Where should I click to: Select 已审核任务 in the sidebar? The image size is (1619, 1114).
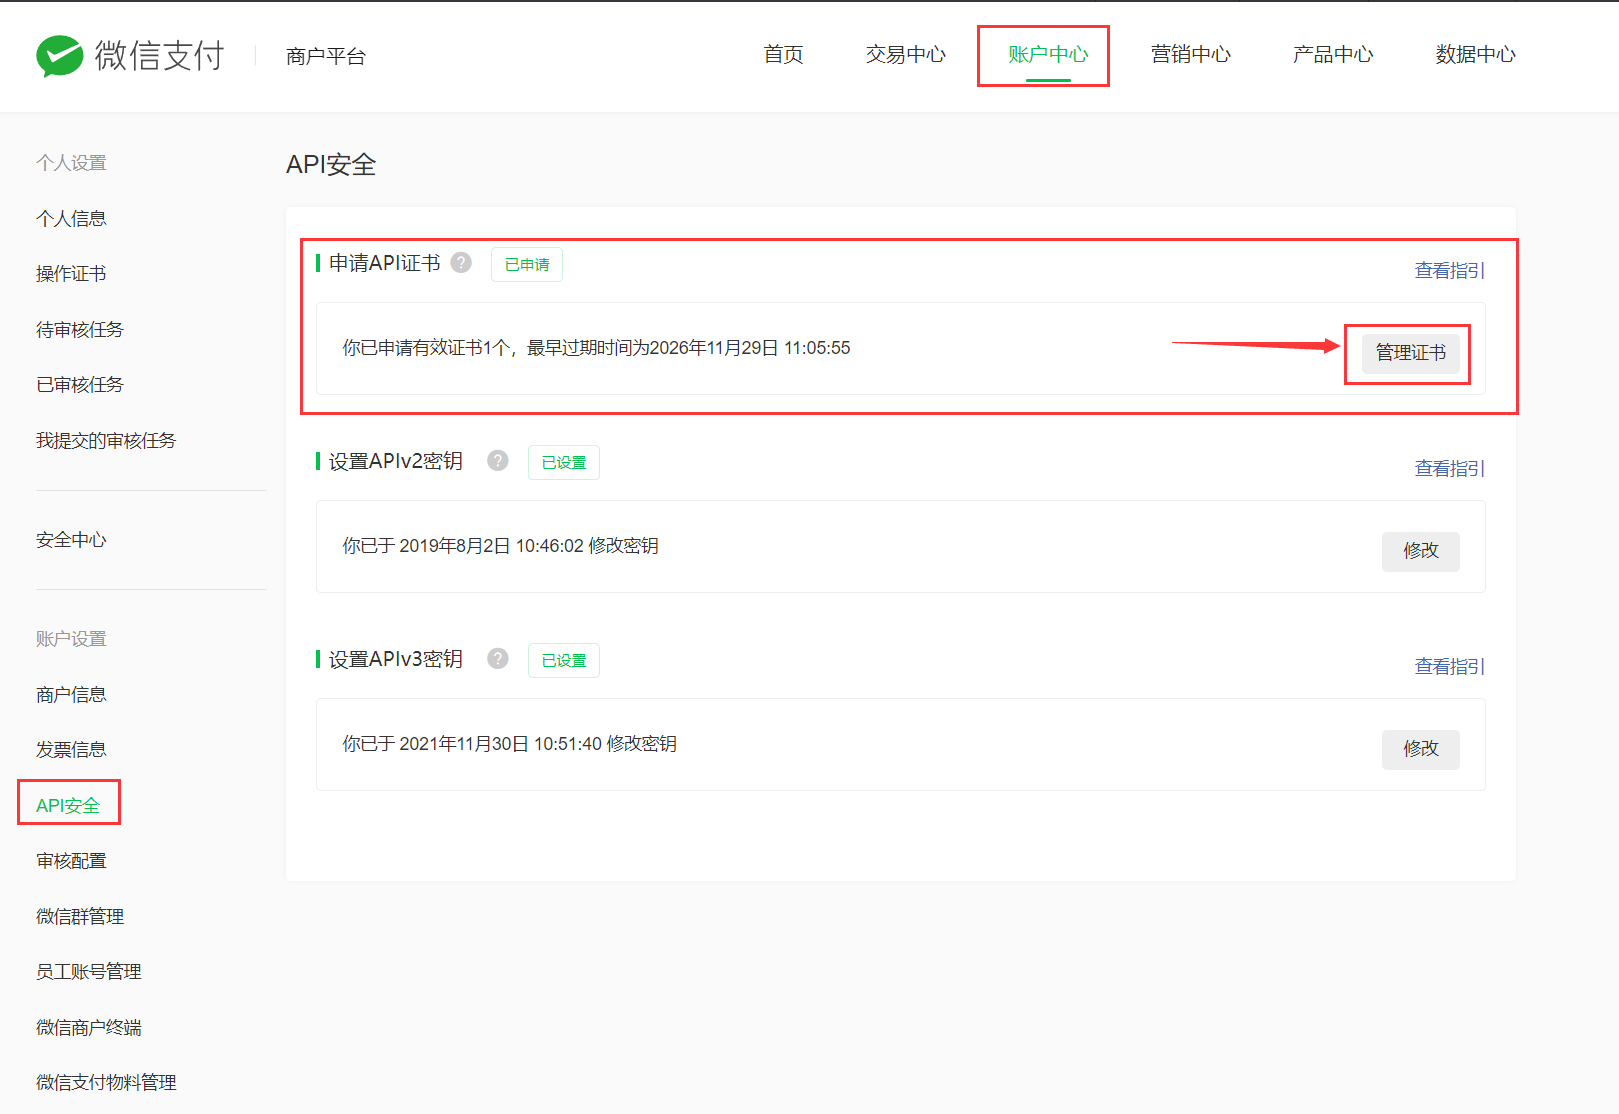tap(80, 385)
